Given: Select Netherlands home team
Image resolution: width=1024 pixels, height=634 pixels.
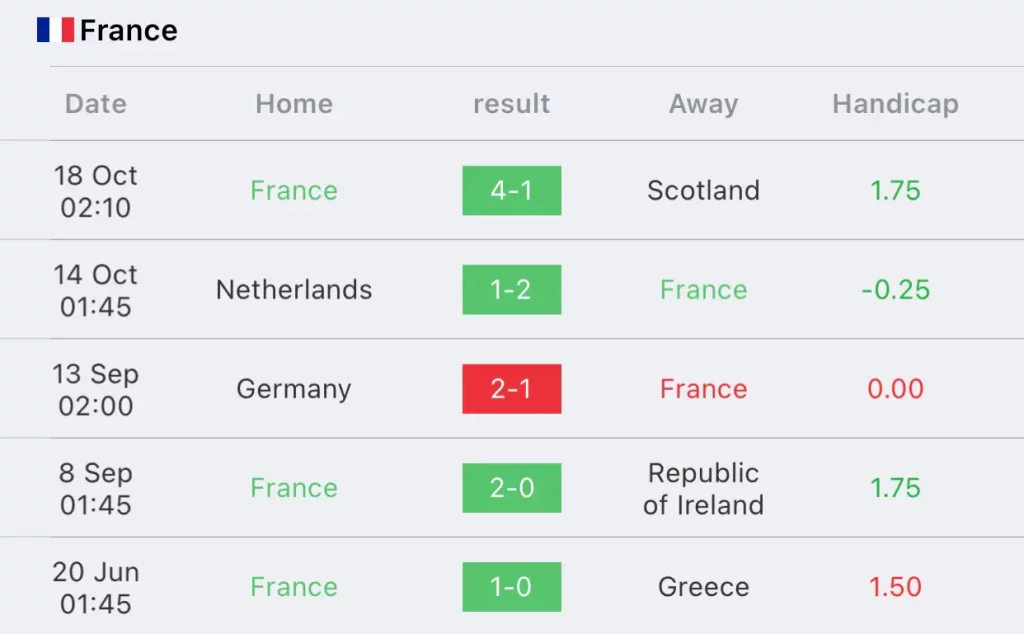Looking at the screenshot, I should [x=294, y=290].
